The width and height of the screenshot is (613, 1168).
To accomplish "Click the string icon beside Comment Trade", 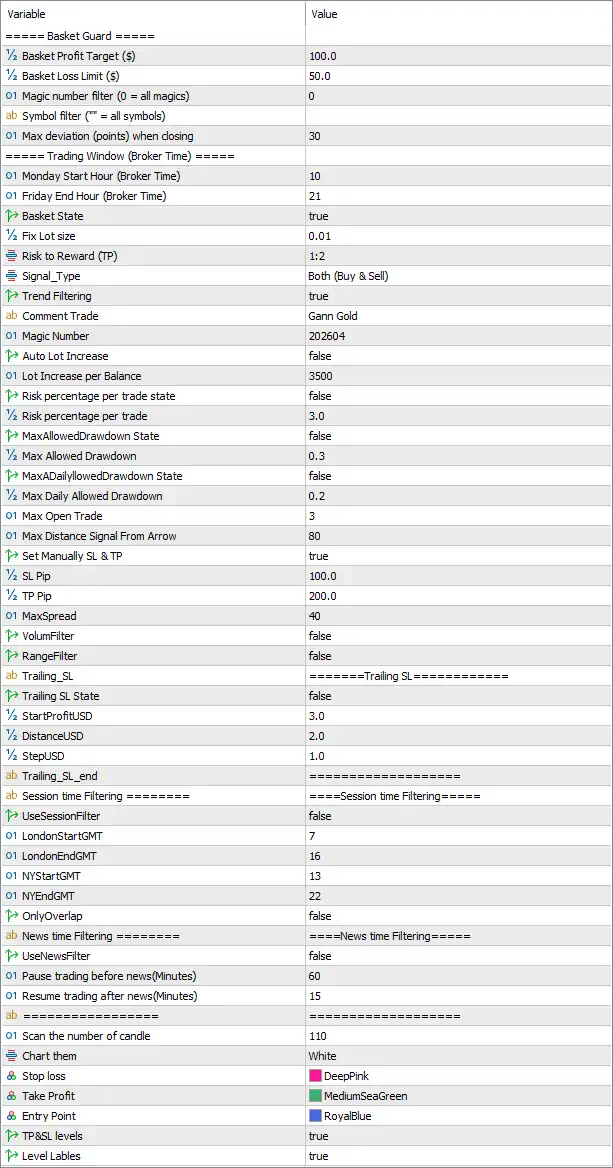I will pyautogui.click(x=11, y=316).
